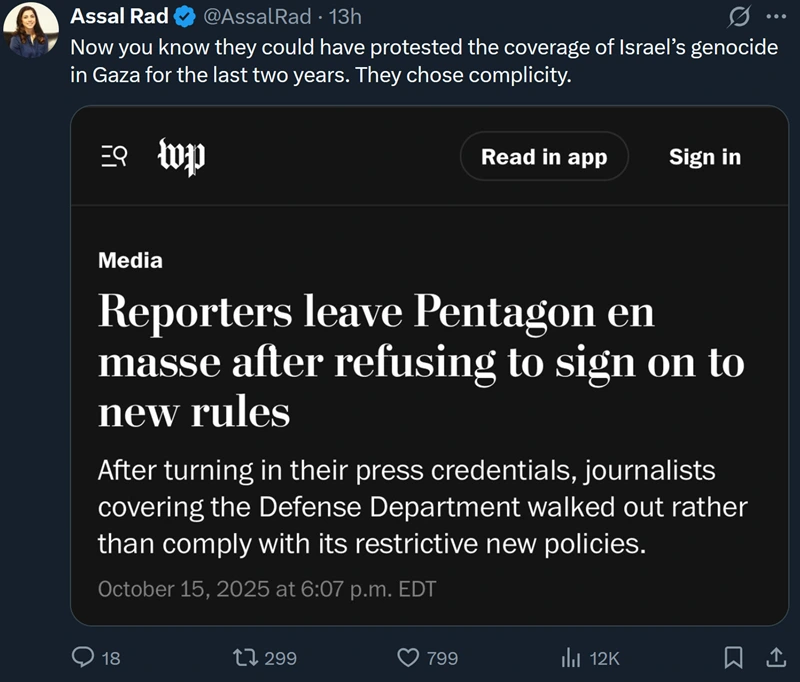Click the Assal Rad display name
The height and width of the screenshot is (682, 800).
click(x=113, y=18)
